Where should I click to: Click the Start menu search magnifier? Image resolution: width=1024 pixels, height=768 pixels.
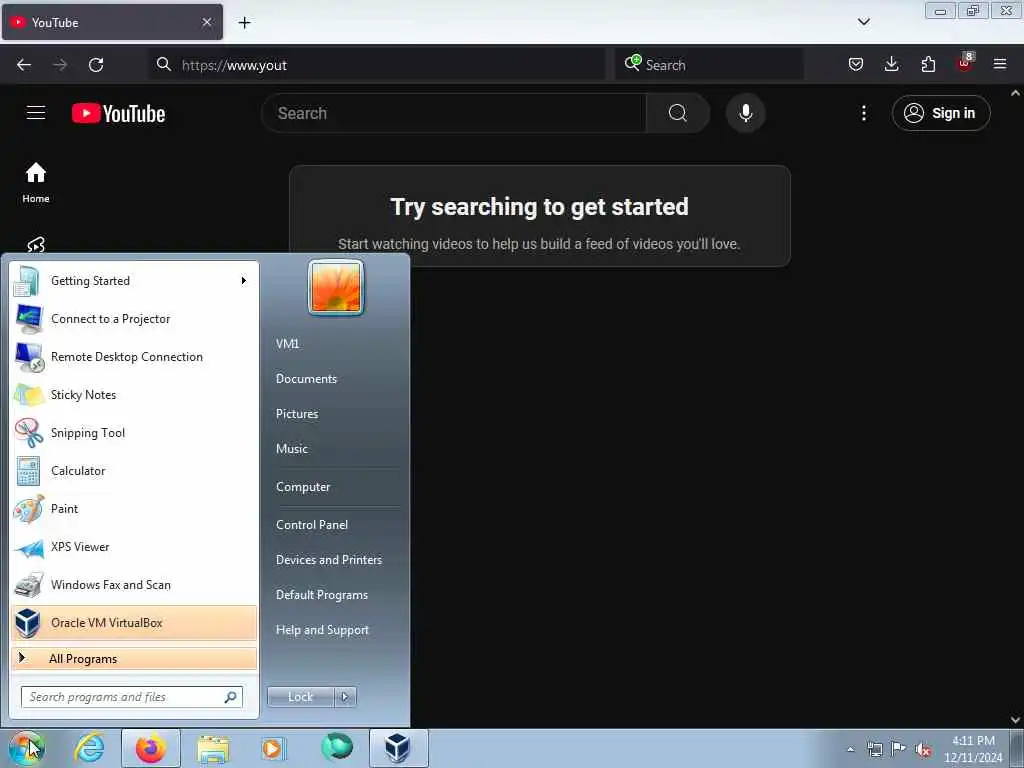coord(231,697)
